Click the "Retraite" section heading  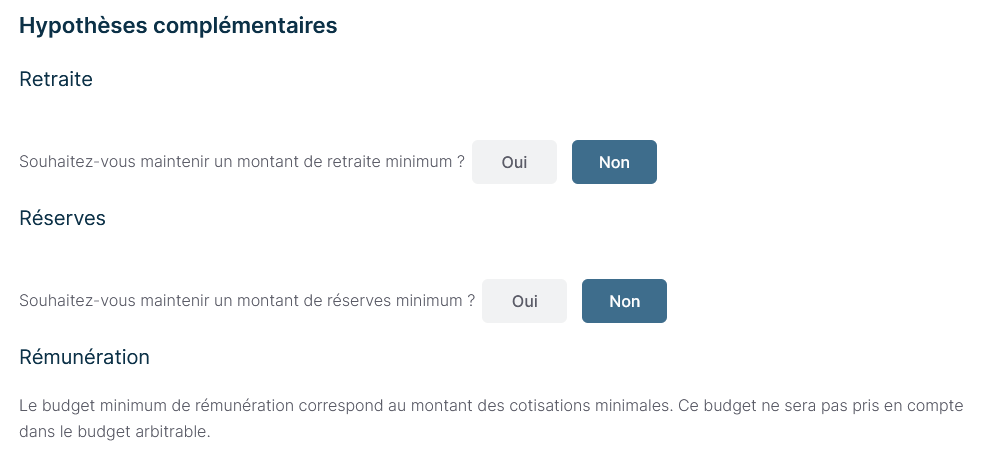[x=56, y=79]
